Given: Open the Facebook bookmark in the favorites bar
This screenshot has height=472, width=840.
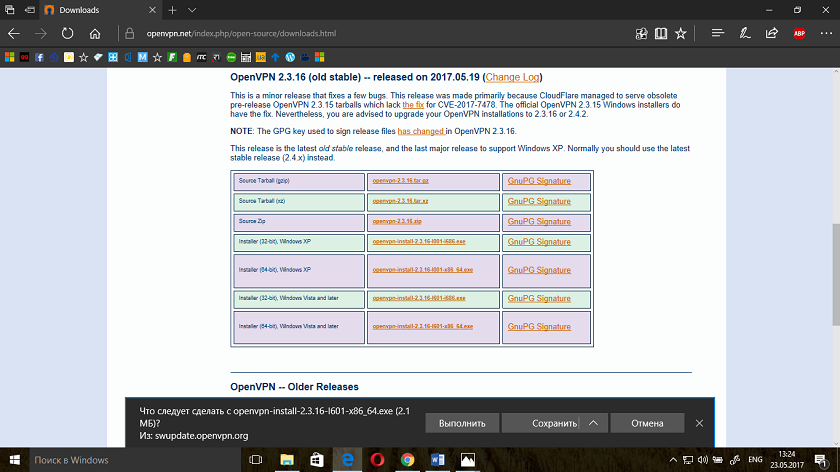Looking at the screenshot, I should (x=39, y=57).
